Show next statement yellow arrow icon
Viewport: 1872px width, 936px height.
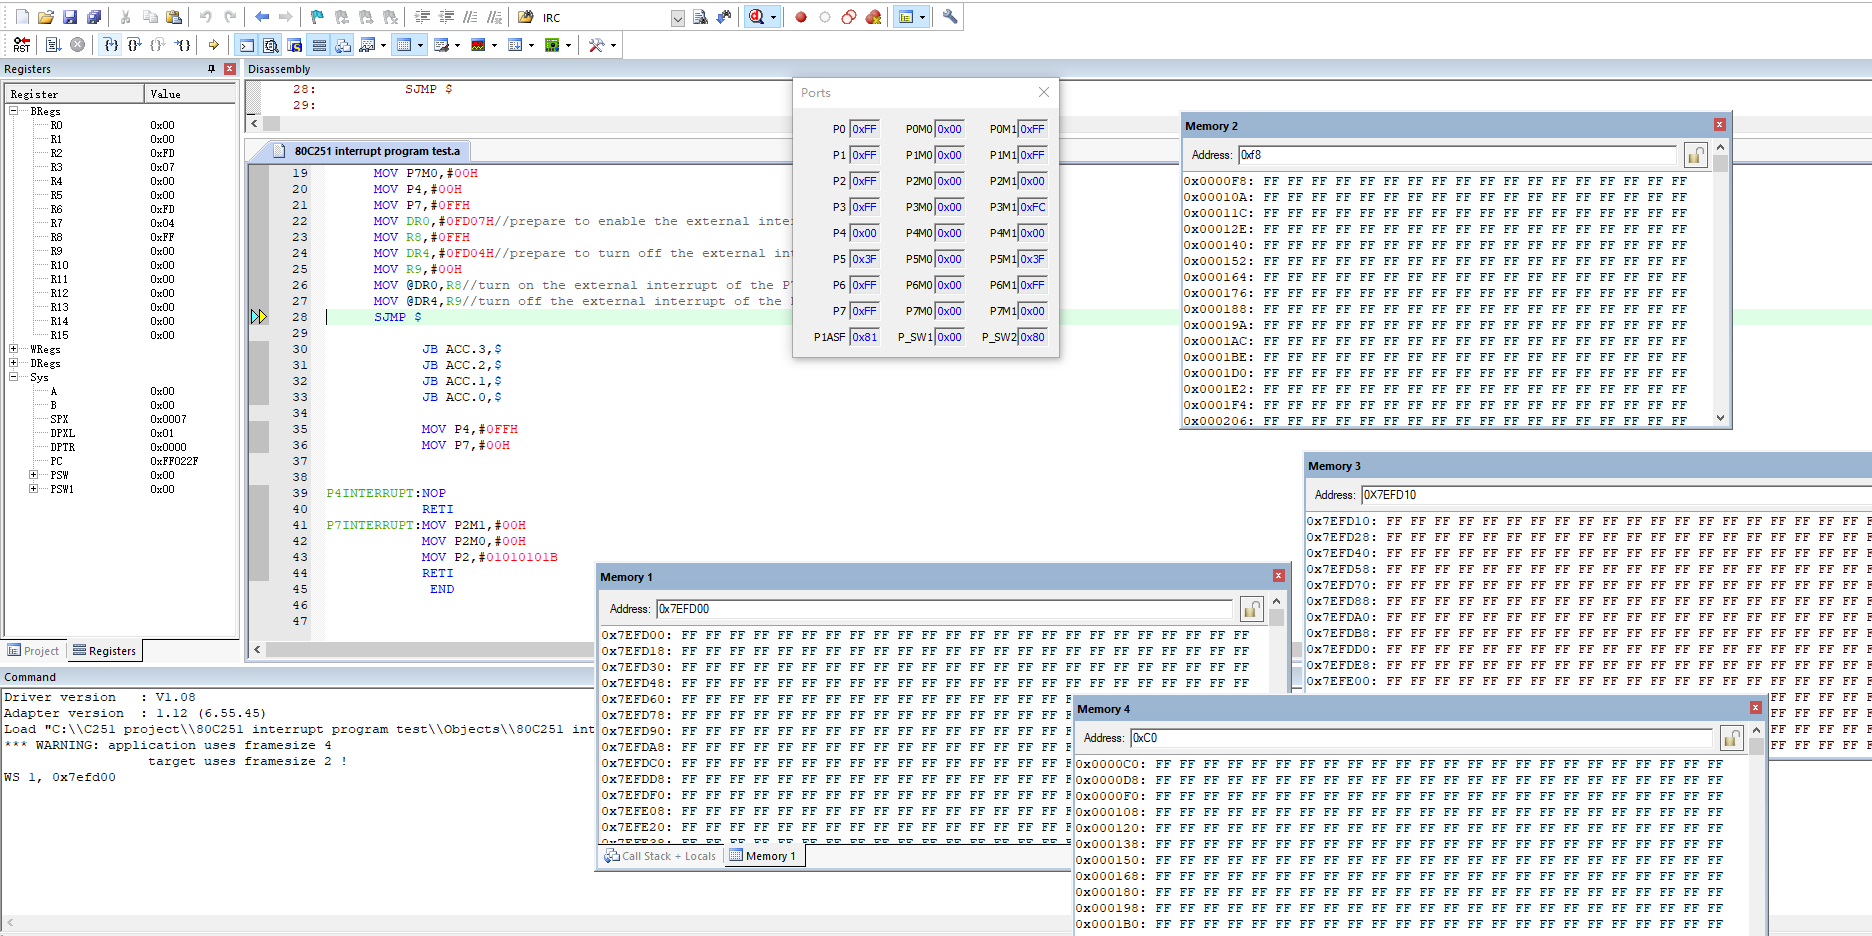[214, 45]
